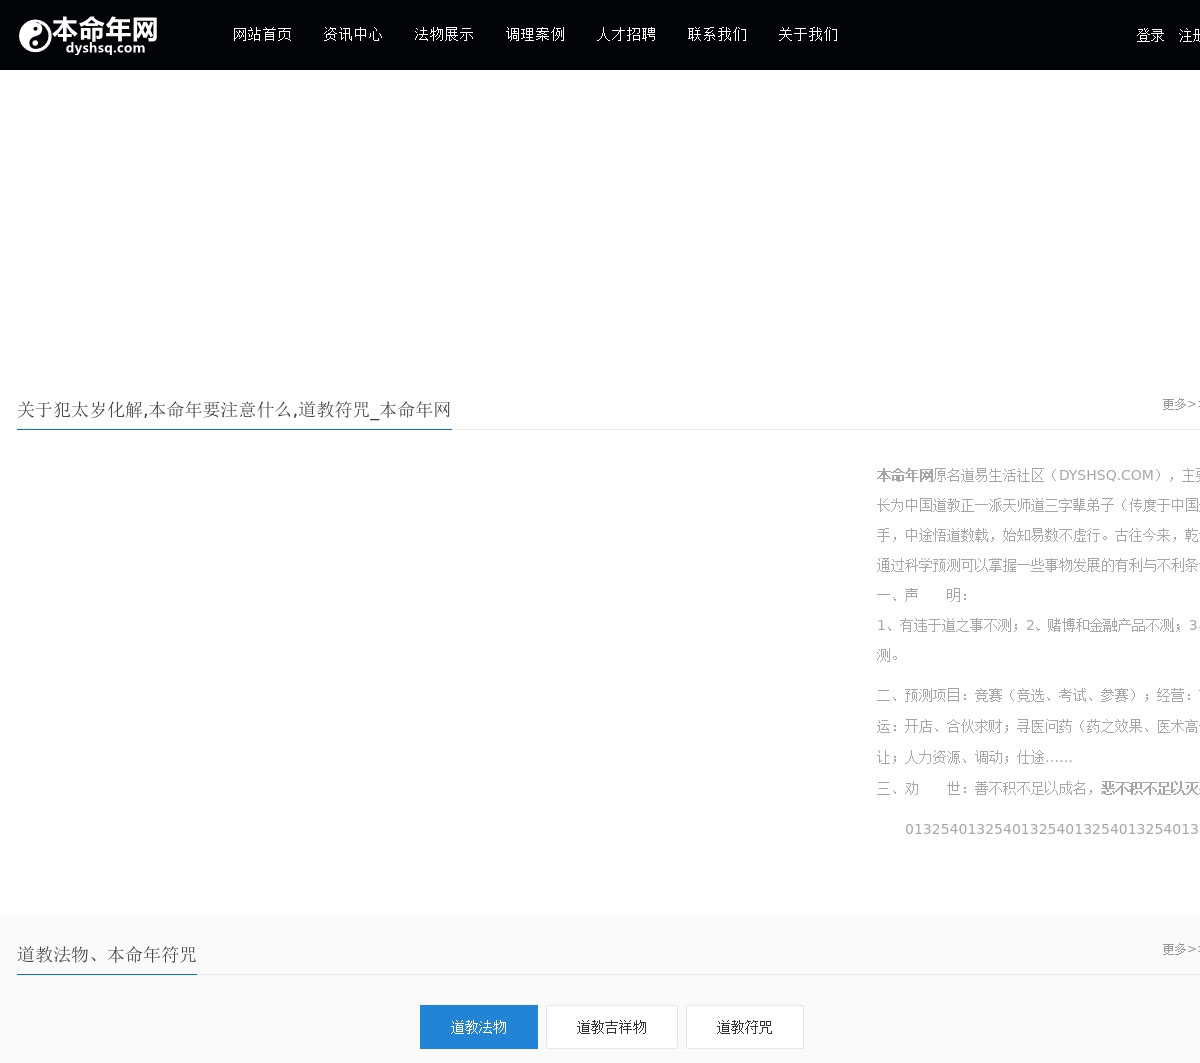Select 调理案例 from the top navigation
Screen dimensions: 1200x1063
(535, 35)
